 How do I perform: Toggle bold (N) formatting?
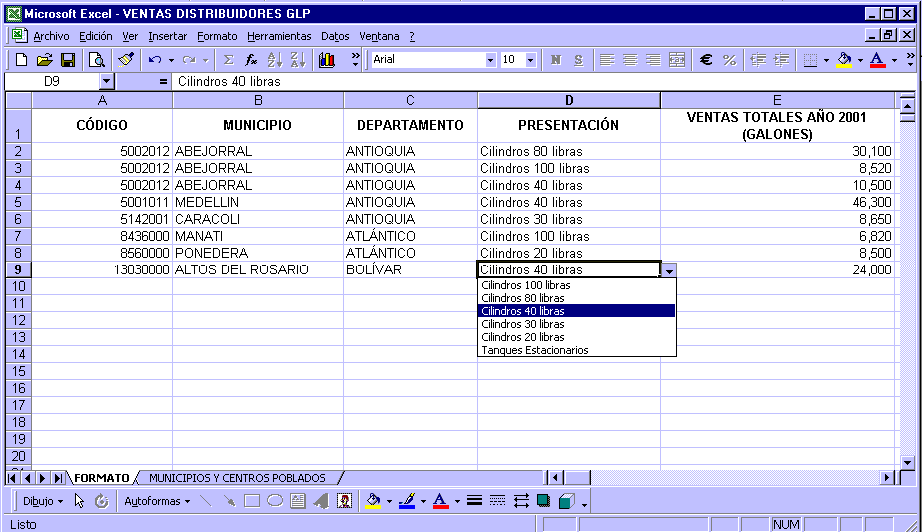click(556, 60)
